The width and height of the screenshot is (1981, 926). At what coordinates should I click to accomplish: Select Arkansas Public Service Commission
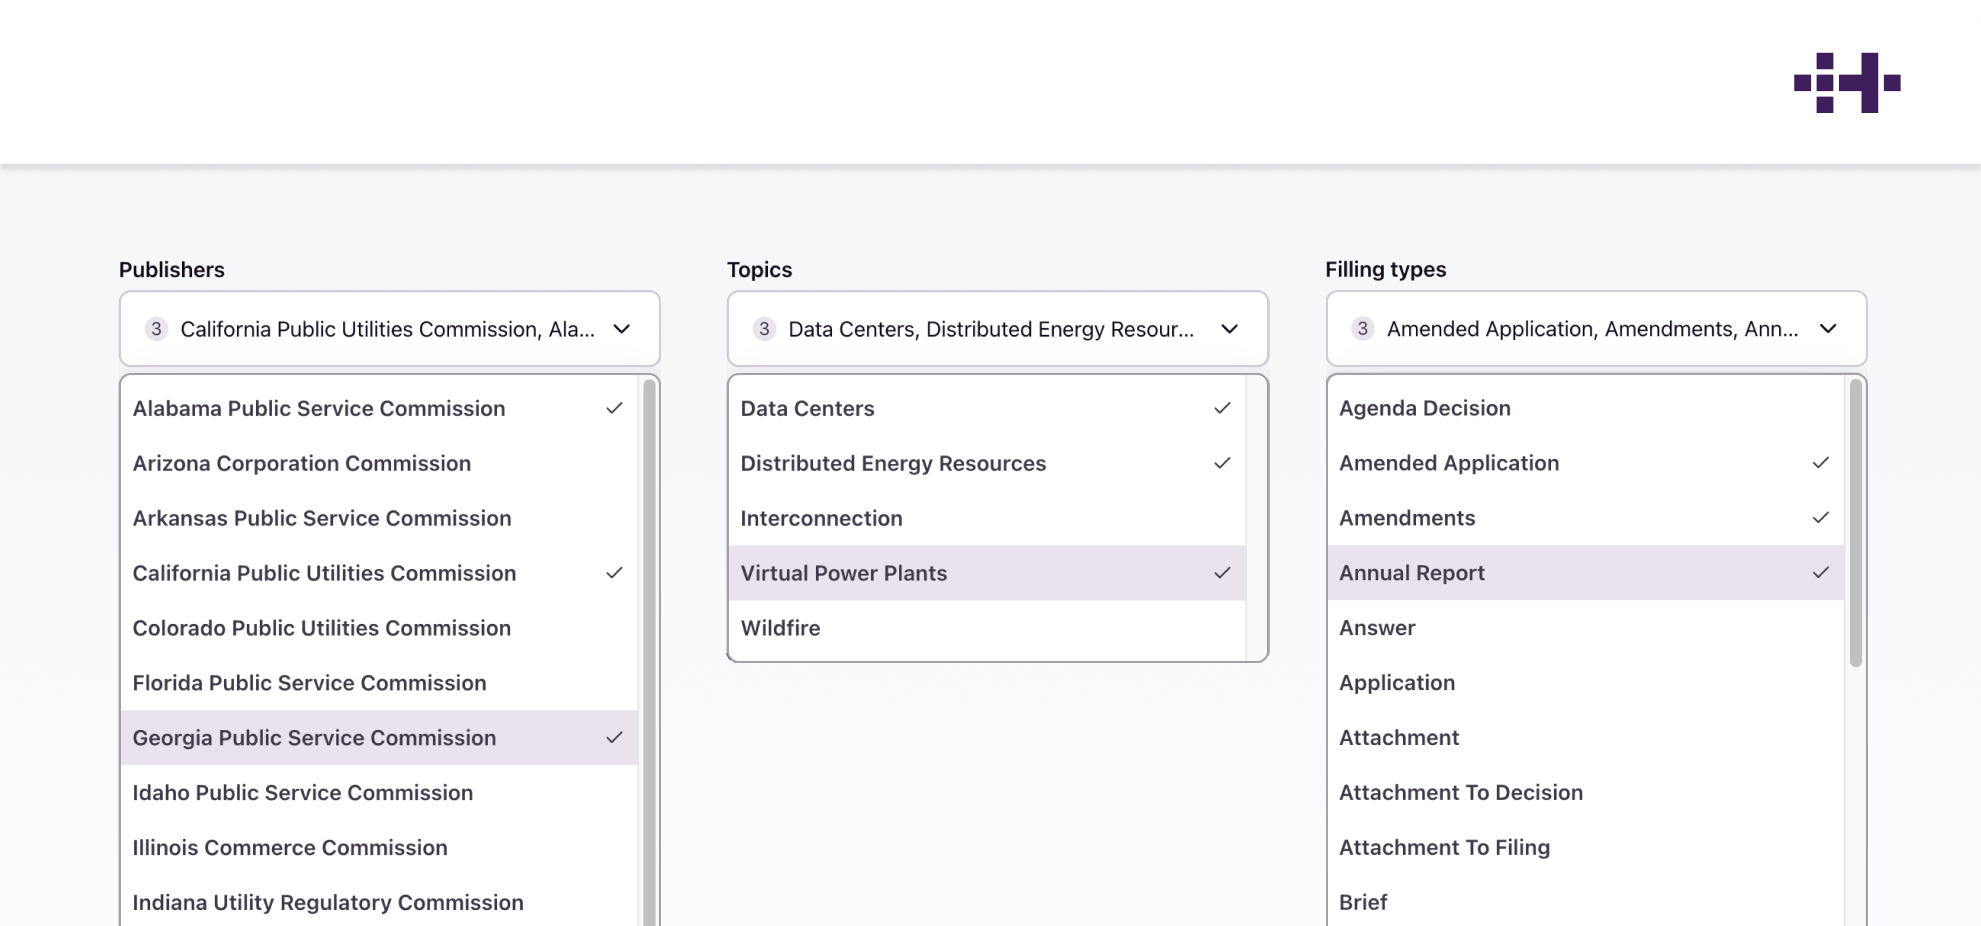coord(379,518)
